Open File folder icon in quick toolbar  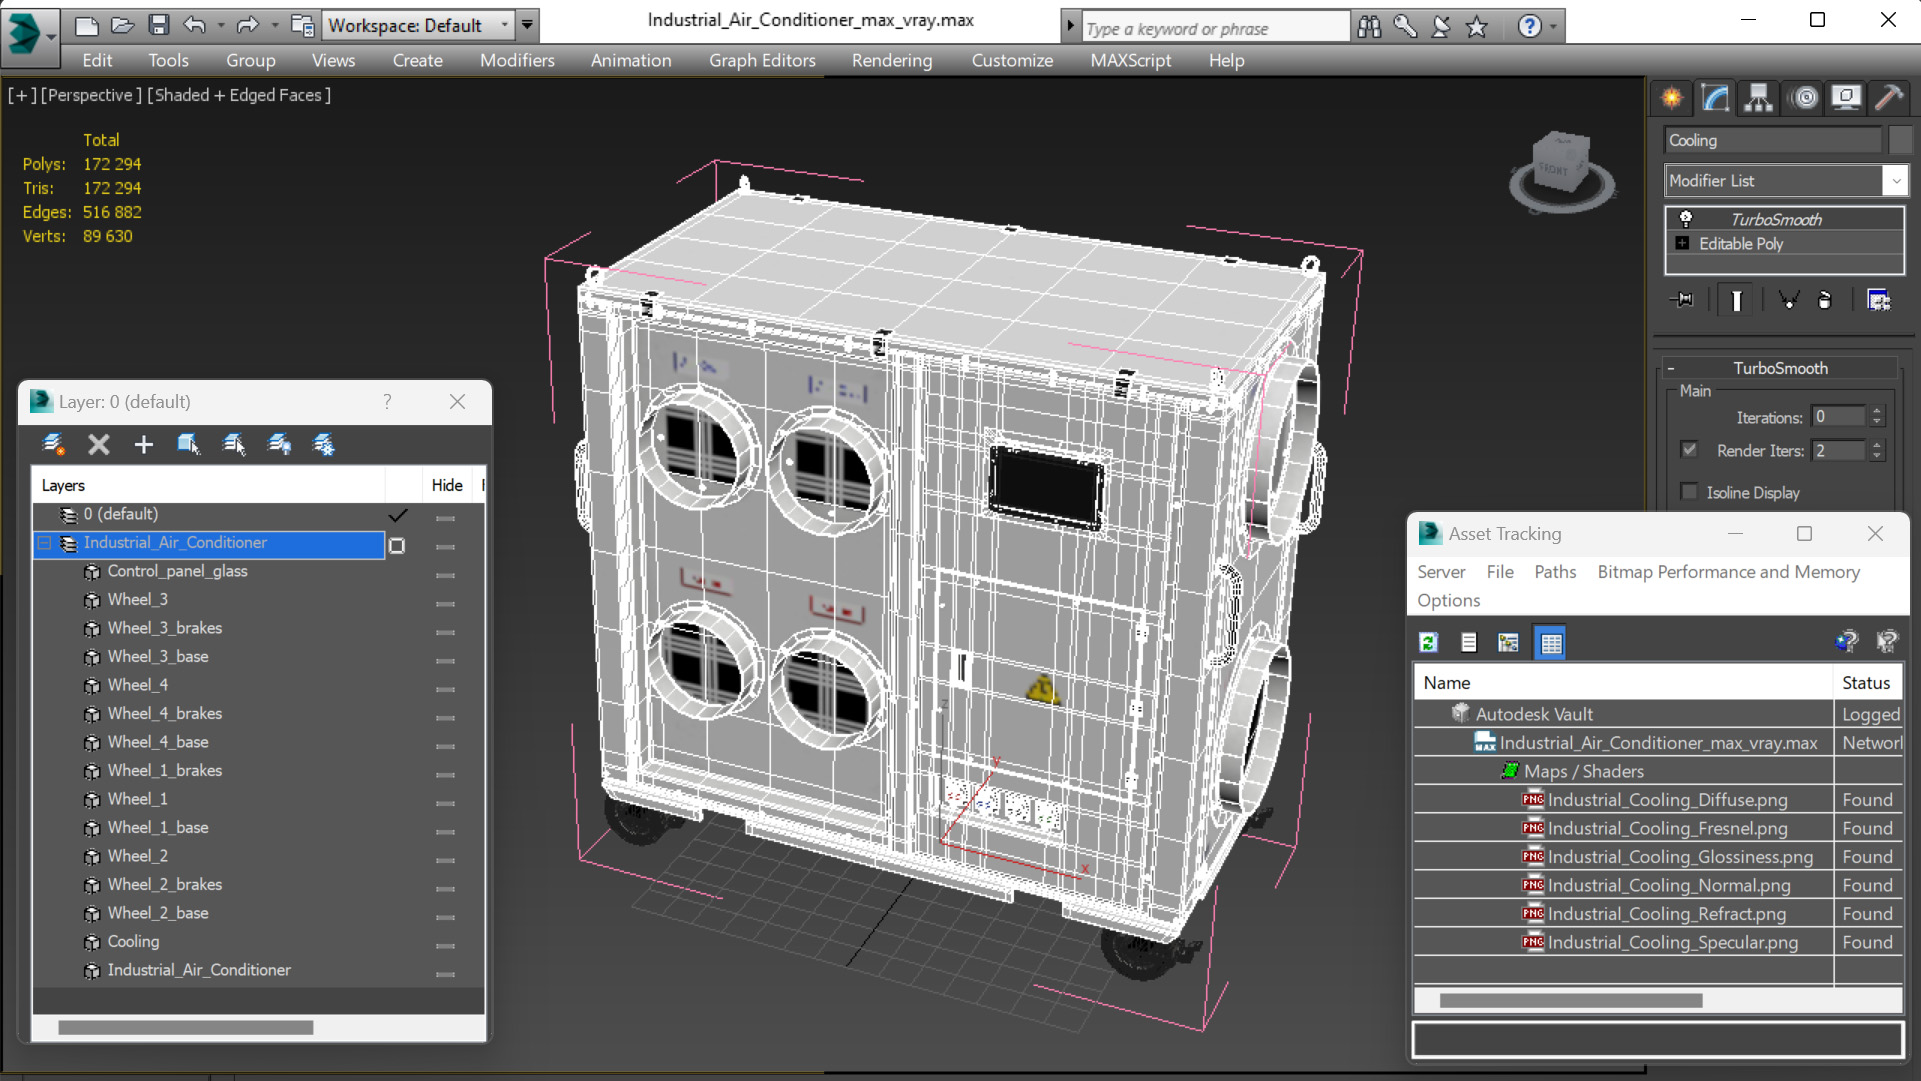click(122, 25)
